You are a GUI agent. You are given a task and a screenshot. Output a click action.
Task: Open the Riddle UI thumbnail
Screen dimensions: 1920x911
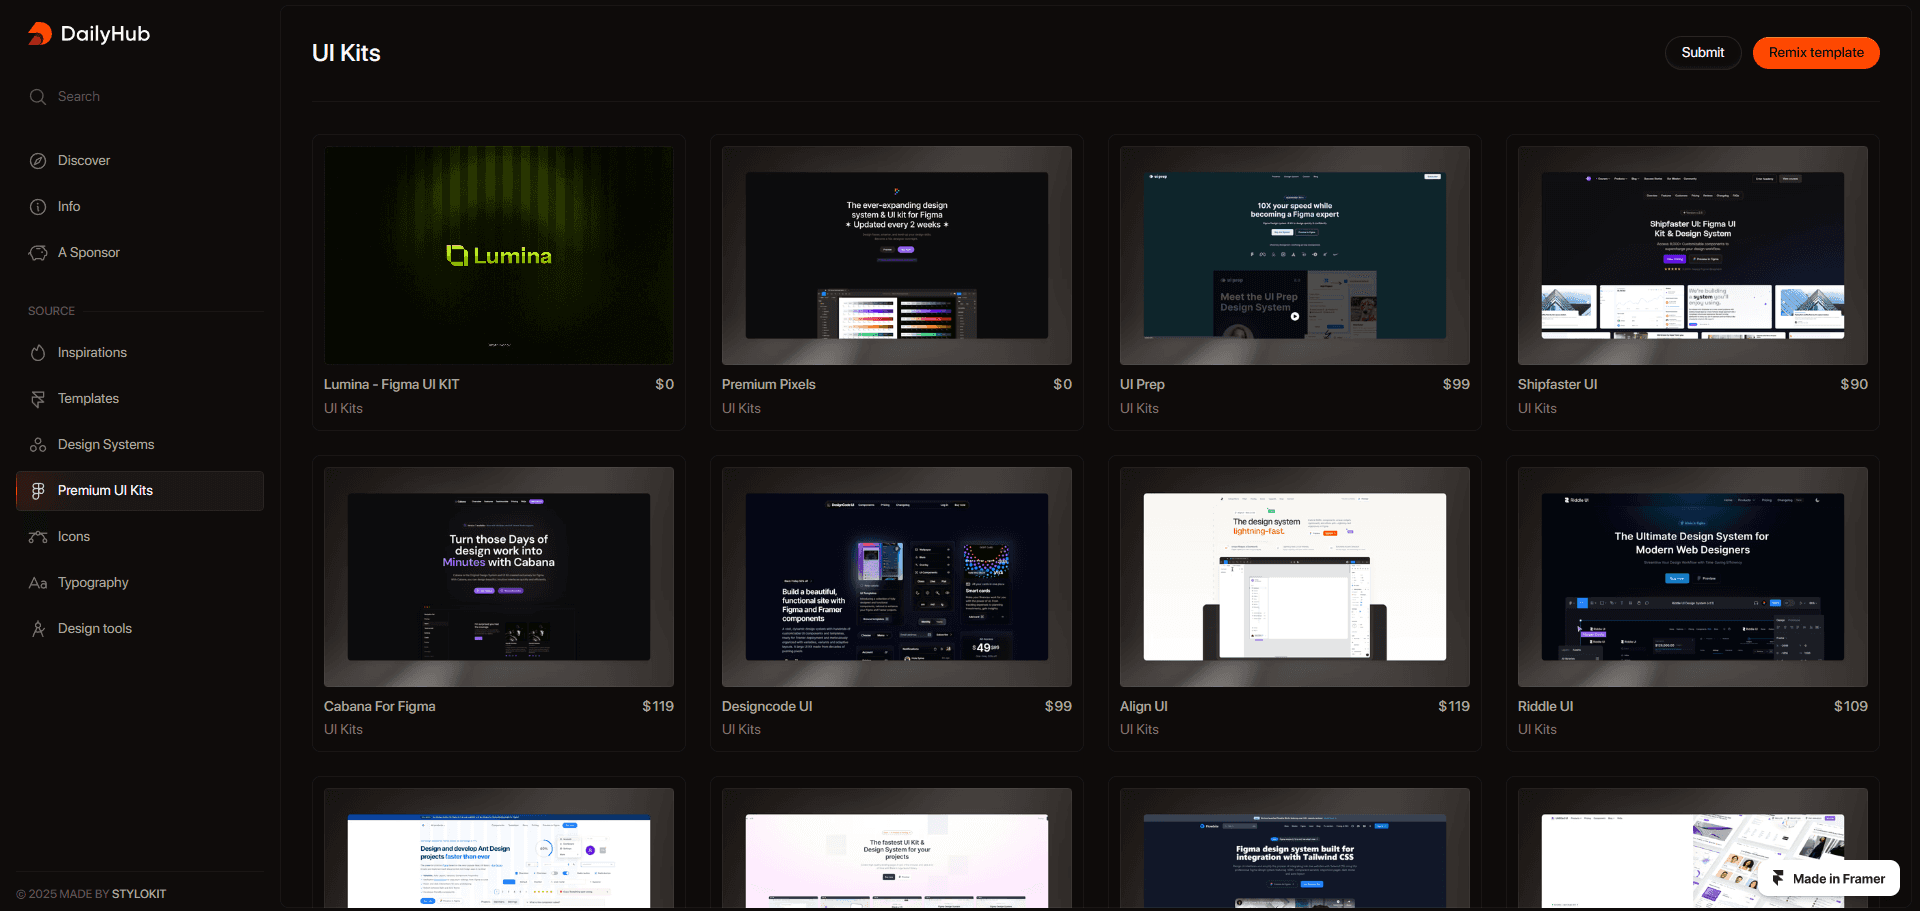pos(1693,577)
